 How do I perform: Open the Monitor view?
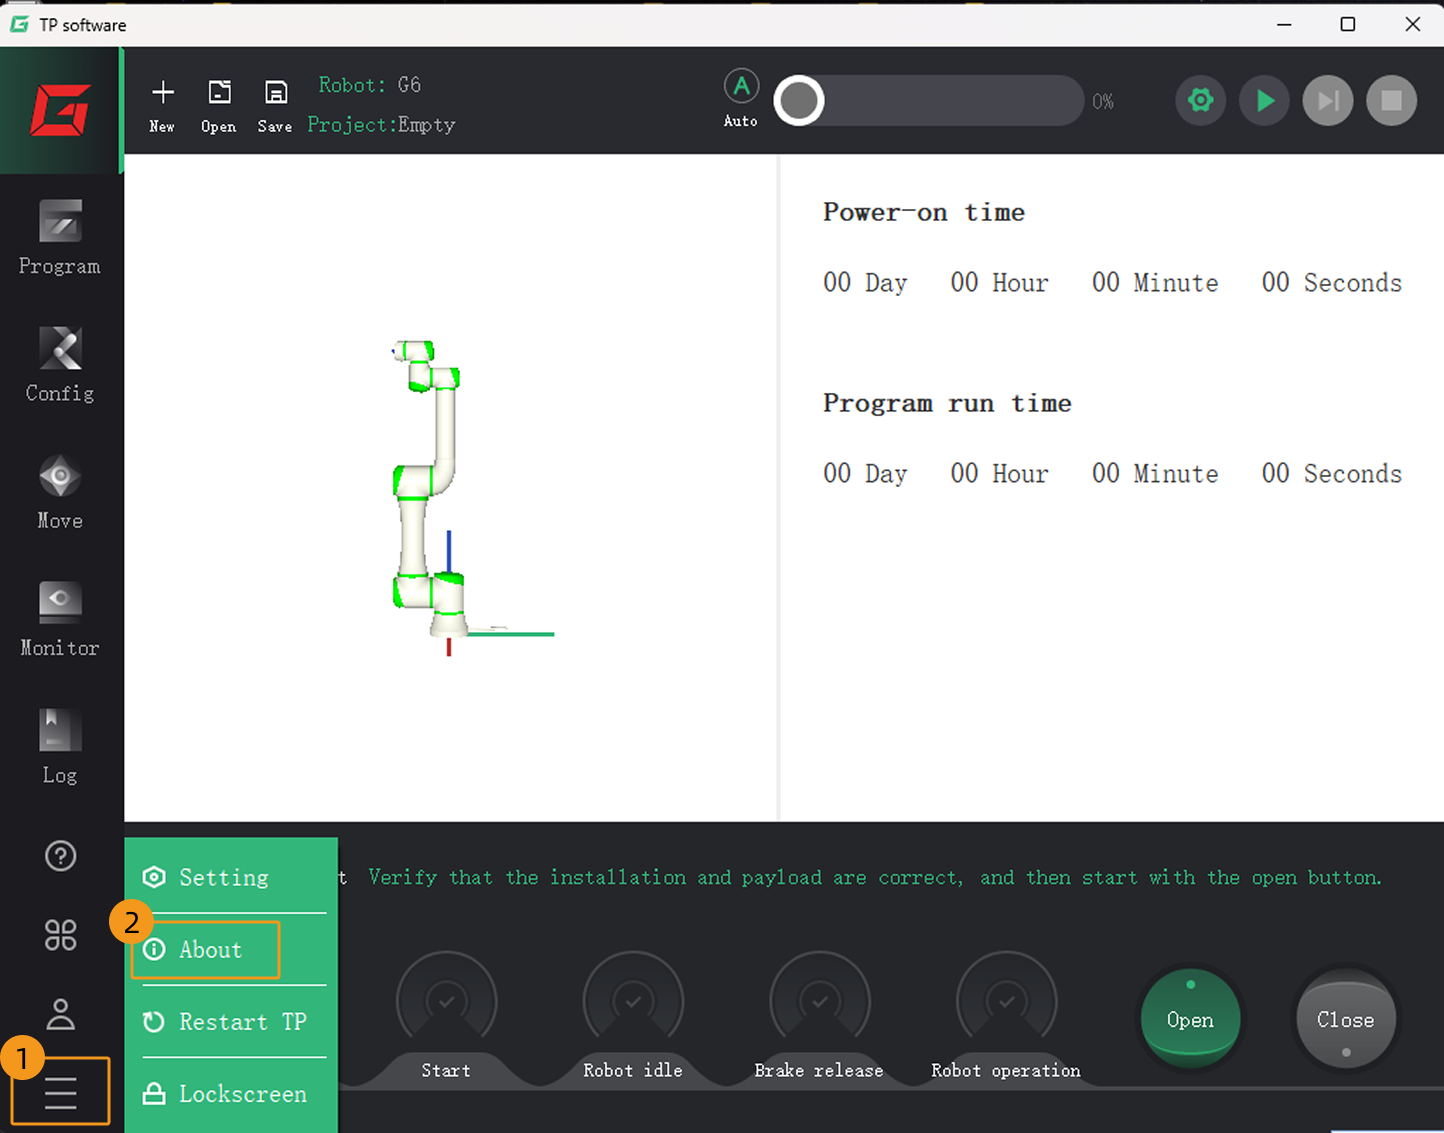tap(60, 619)
